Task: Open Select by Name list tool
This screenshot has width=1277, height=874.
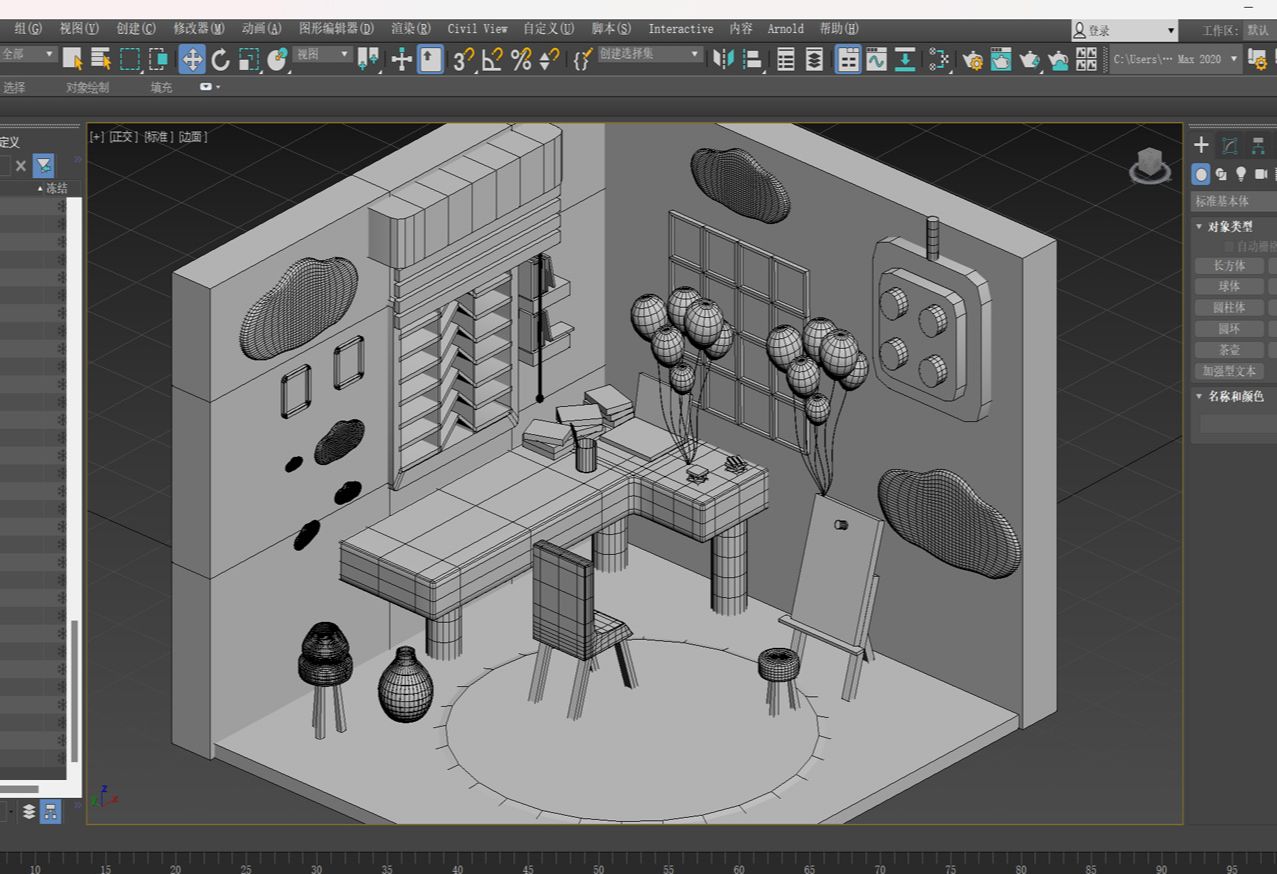Action: point(101,59)
